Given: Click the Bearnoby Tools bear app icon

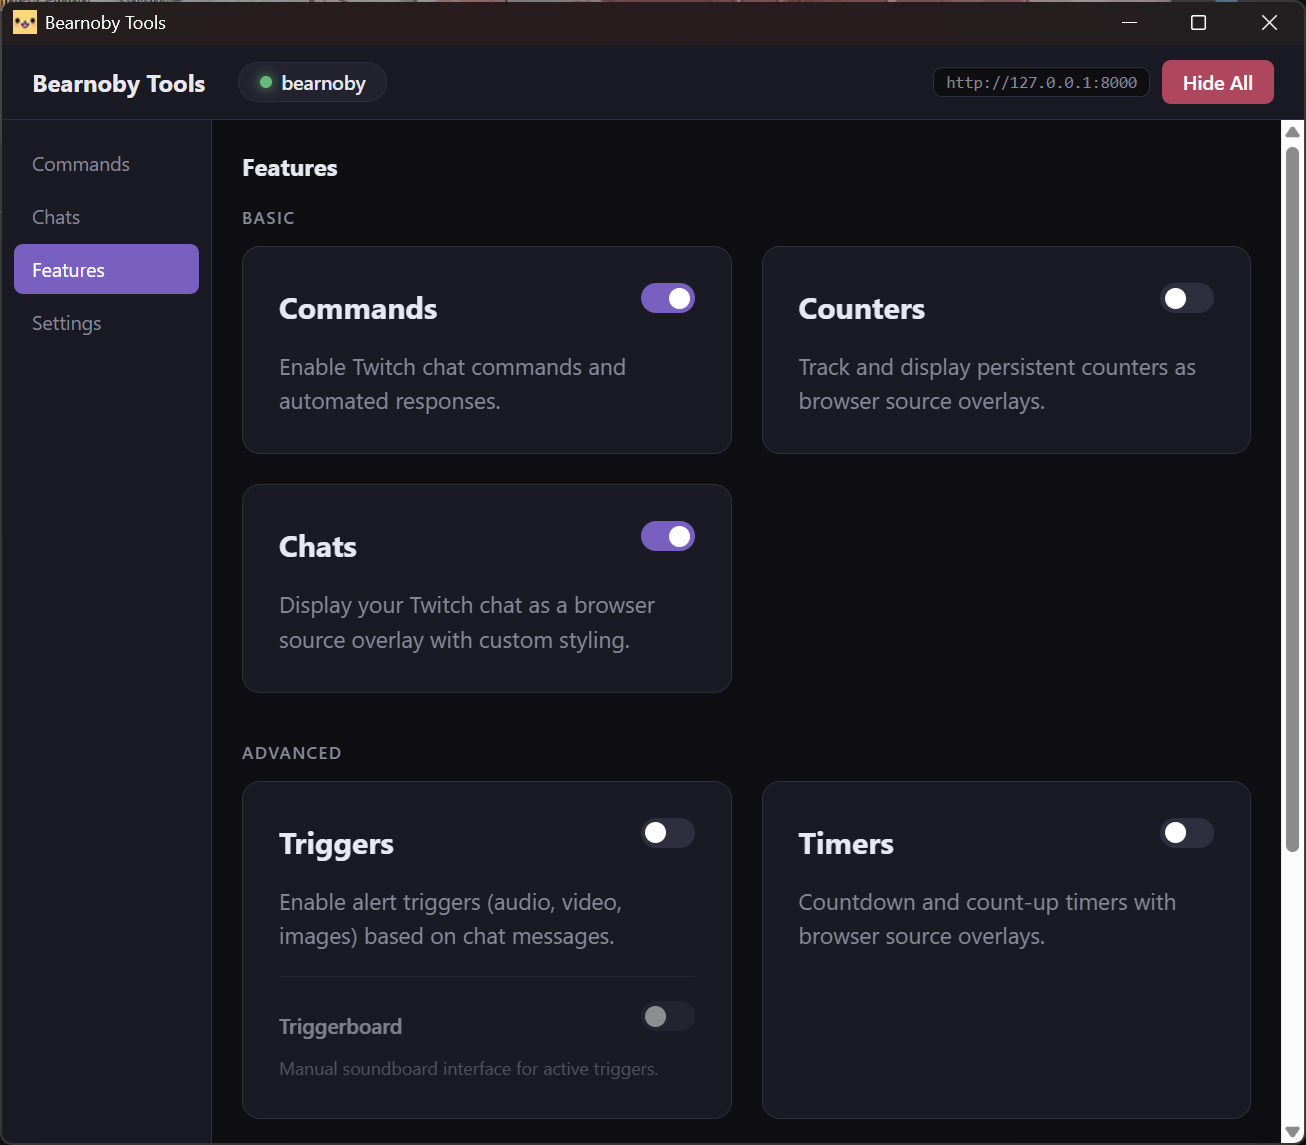Looking at the screenshot, I should coord(25,22).
